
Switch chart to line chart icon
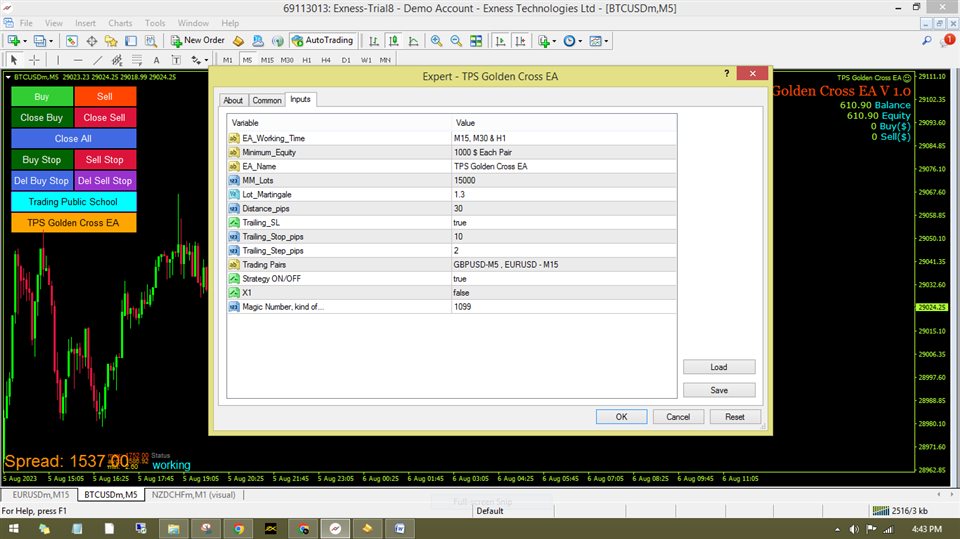[x=414, y=41]
